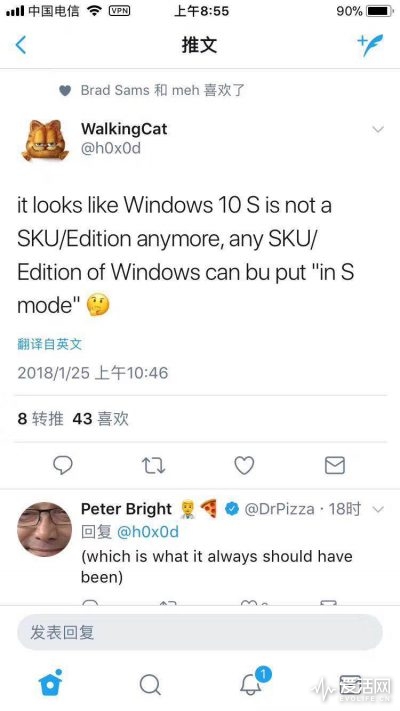Open @h0x0d mention in Peter Bright's reply
Viewport: 400px width, 711px height.
pos(148,531)
